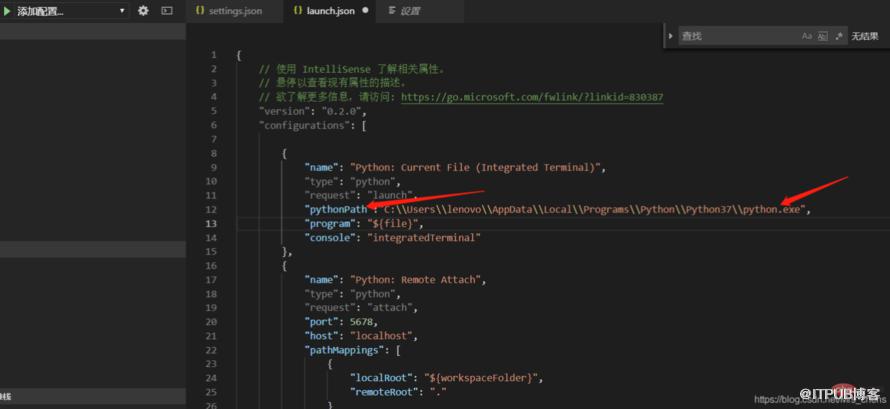Expand the replace field with the find arrow
This screenshot has height=409, width=890.
click(670, 36)
